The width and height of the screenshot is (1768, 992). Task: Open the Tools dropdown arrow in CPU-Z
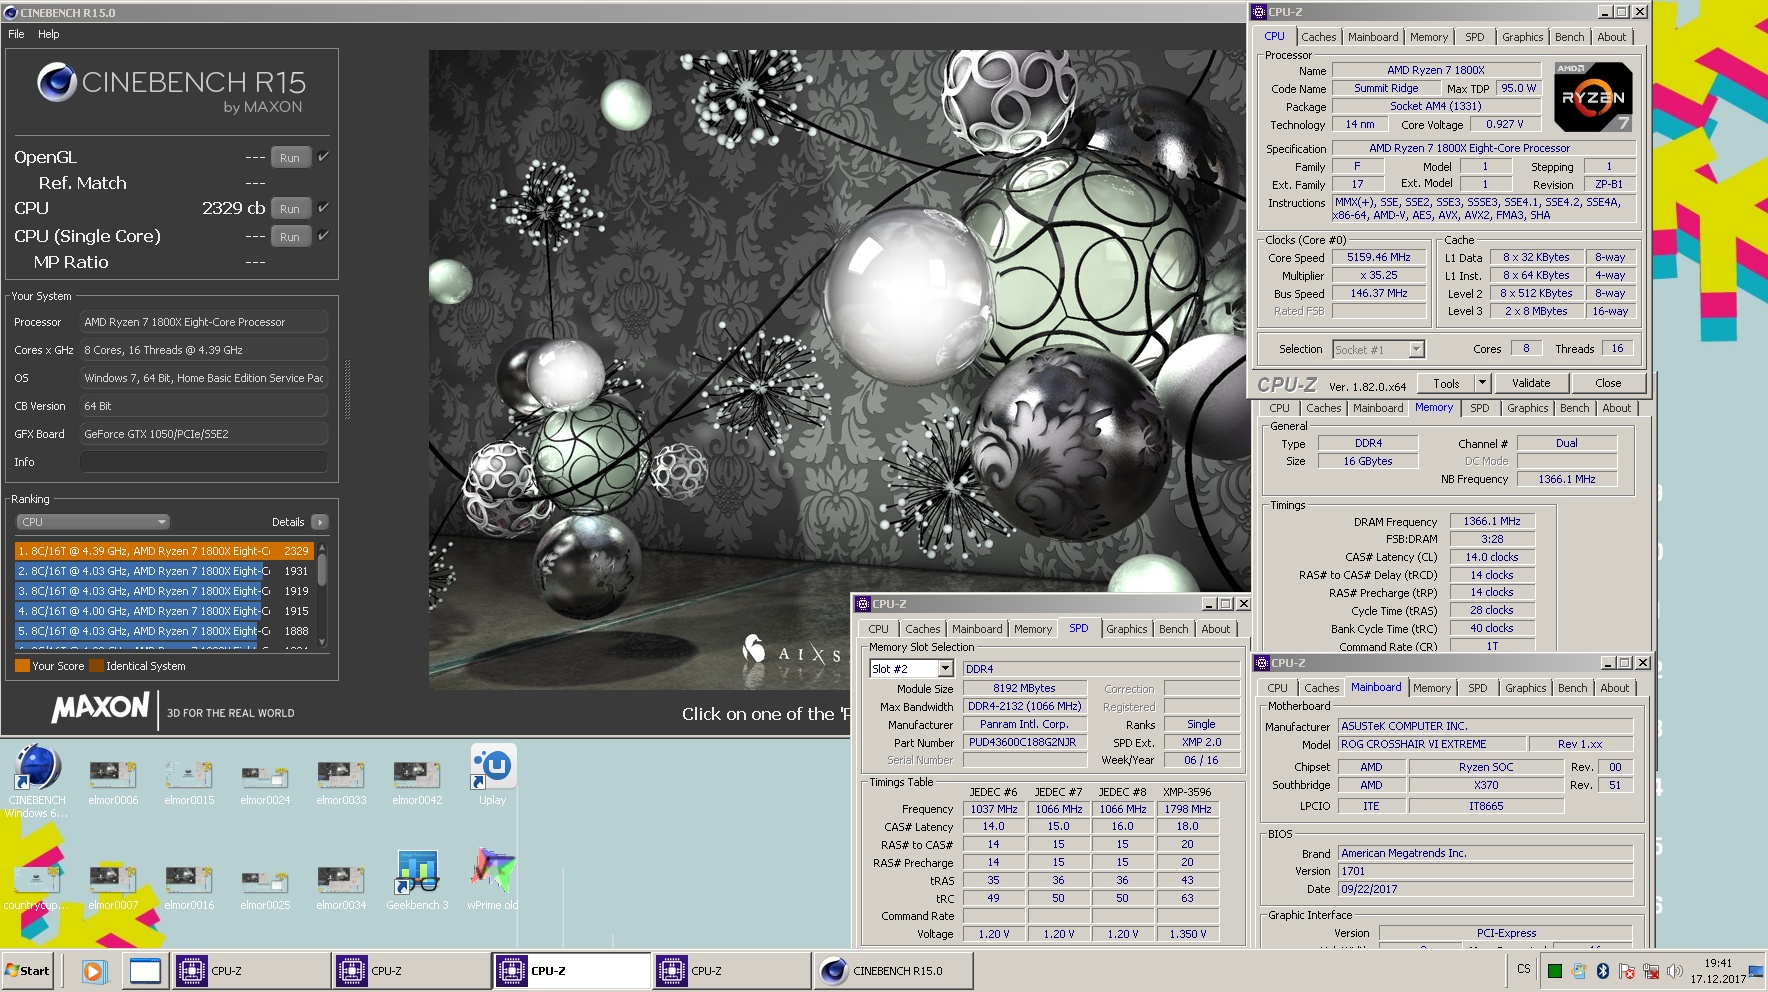point(1483,383)
